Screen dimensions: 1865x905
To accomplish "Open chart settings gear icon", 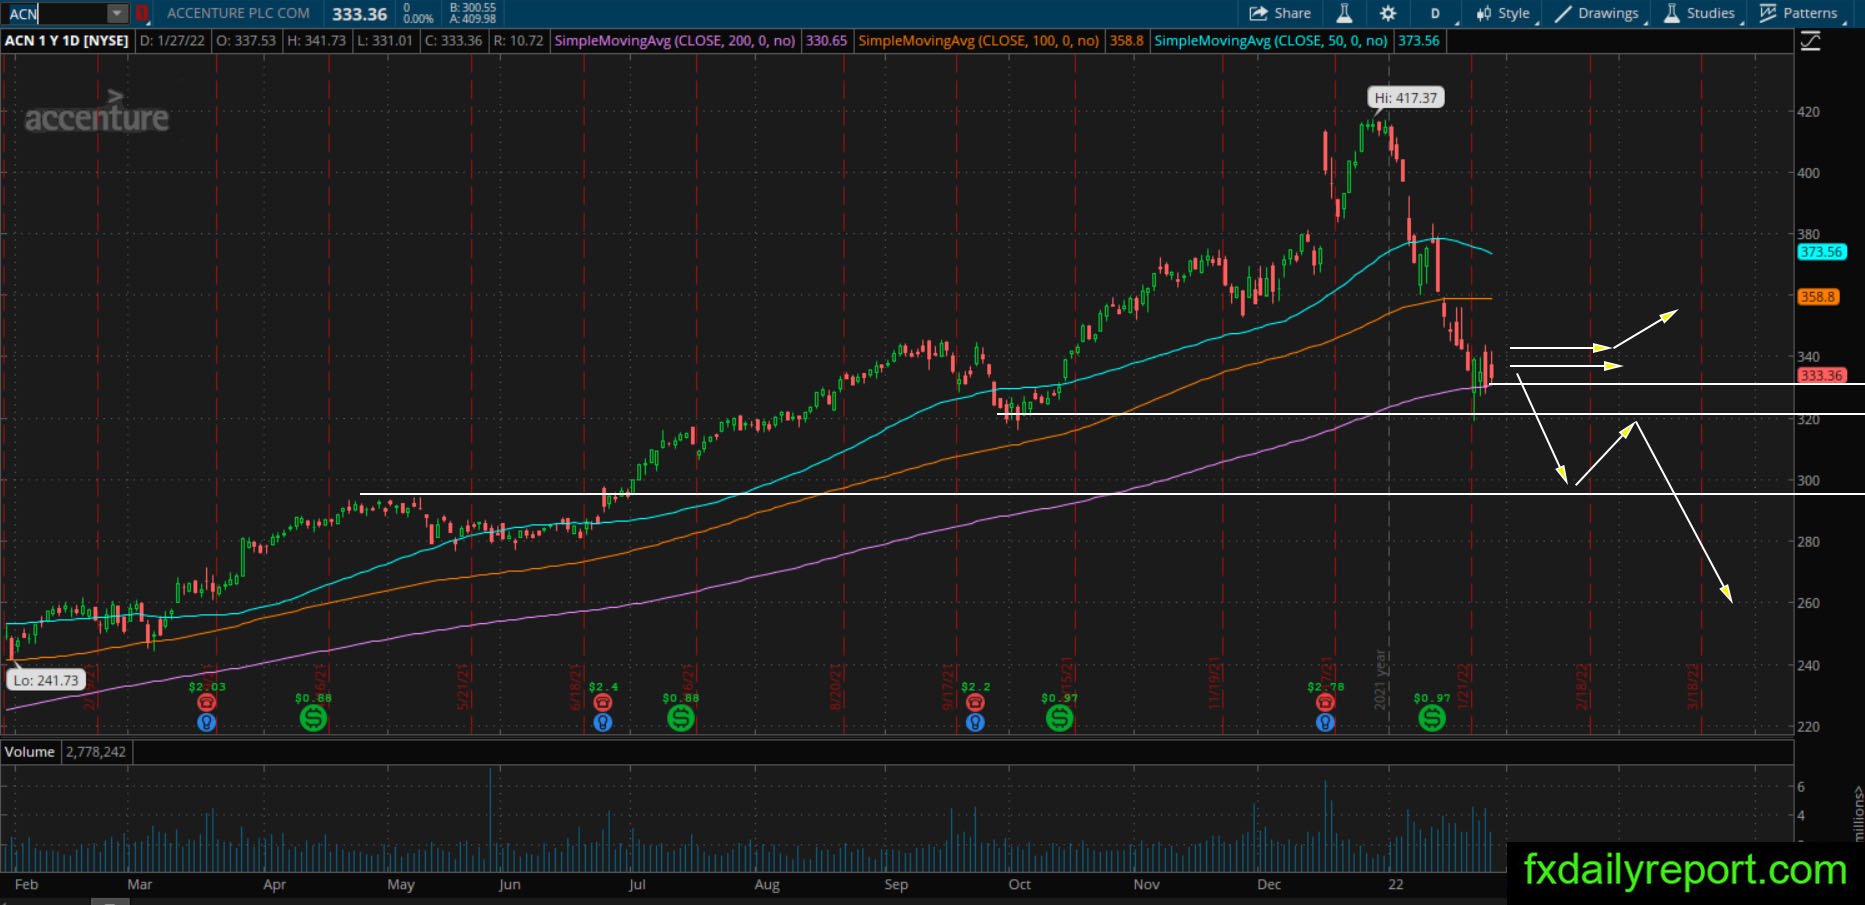I will pos(1388,13).
